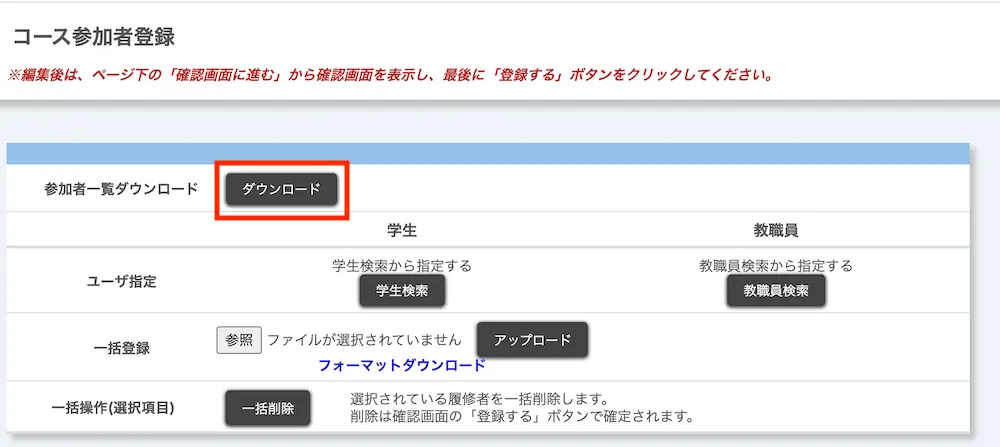The width and height of the screenshot is (1000, 447).
Task: Select the 教職員 column header
Action: pyautogui.click(x=776, y=230)
